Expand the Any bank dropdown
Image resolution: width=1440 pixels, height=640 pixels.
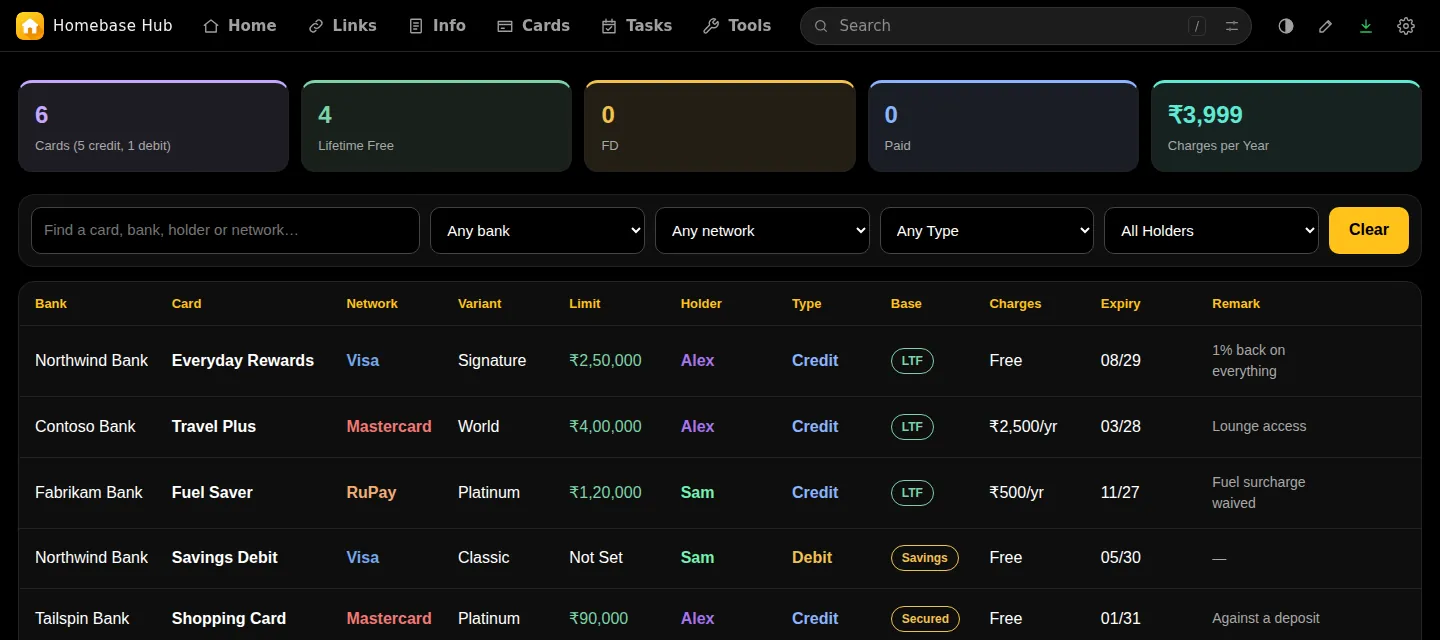(537, 230)
